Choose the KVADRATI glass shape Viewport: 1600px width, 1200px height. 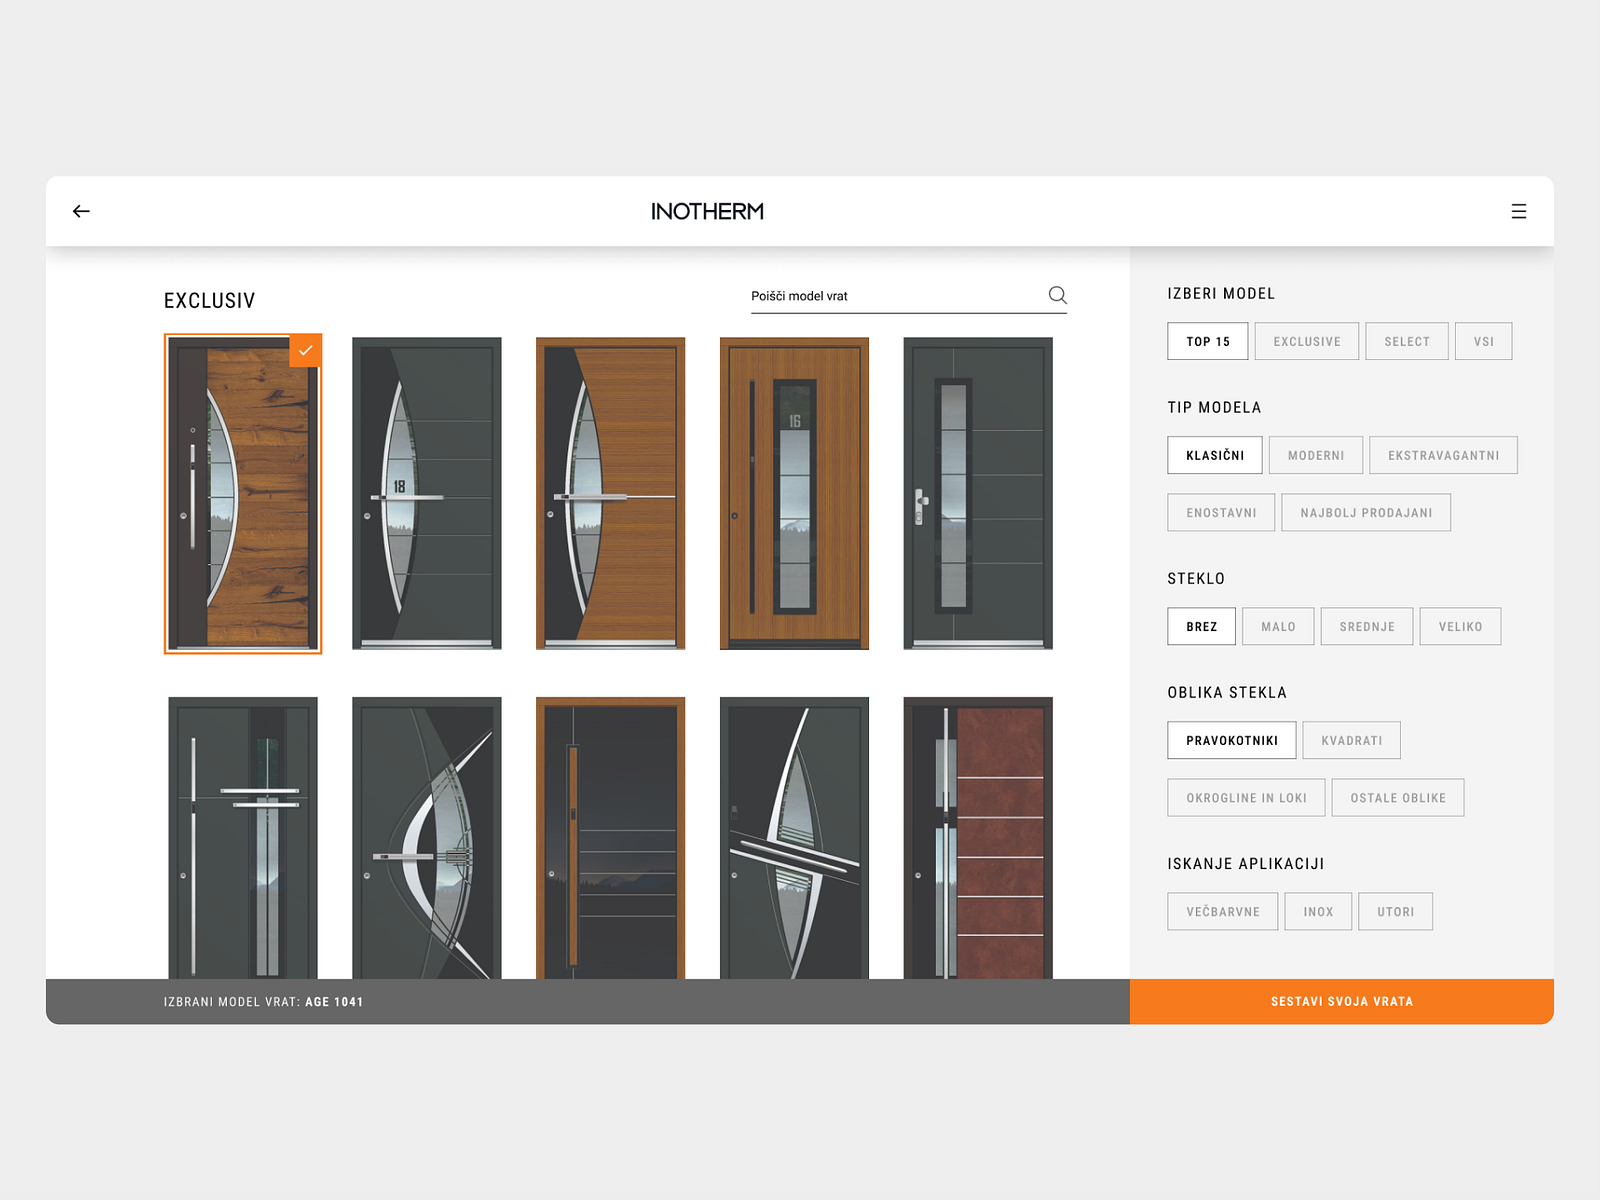1351,740
